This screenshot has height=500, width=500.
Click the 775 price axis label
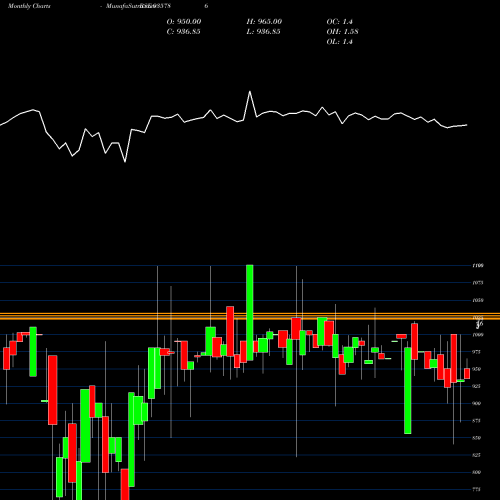[x=477, y=489]
